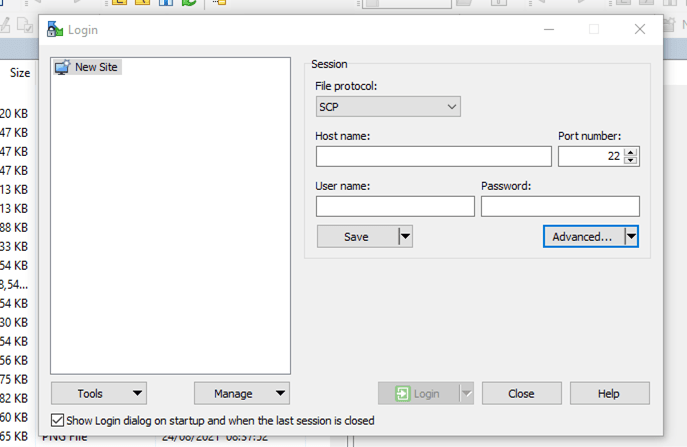Screen dimensions: 687x447
Task: Click the Save button
Action: pos(357,237)
